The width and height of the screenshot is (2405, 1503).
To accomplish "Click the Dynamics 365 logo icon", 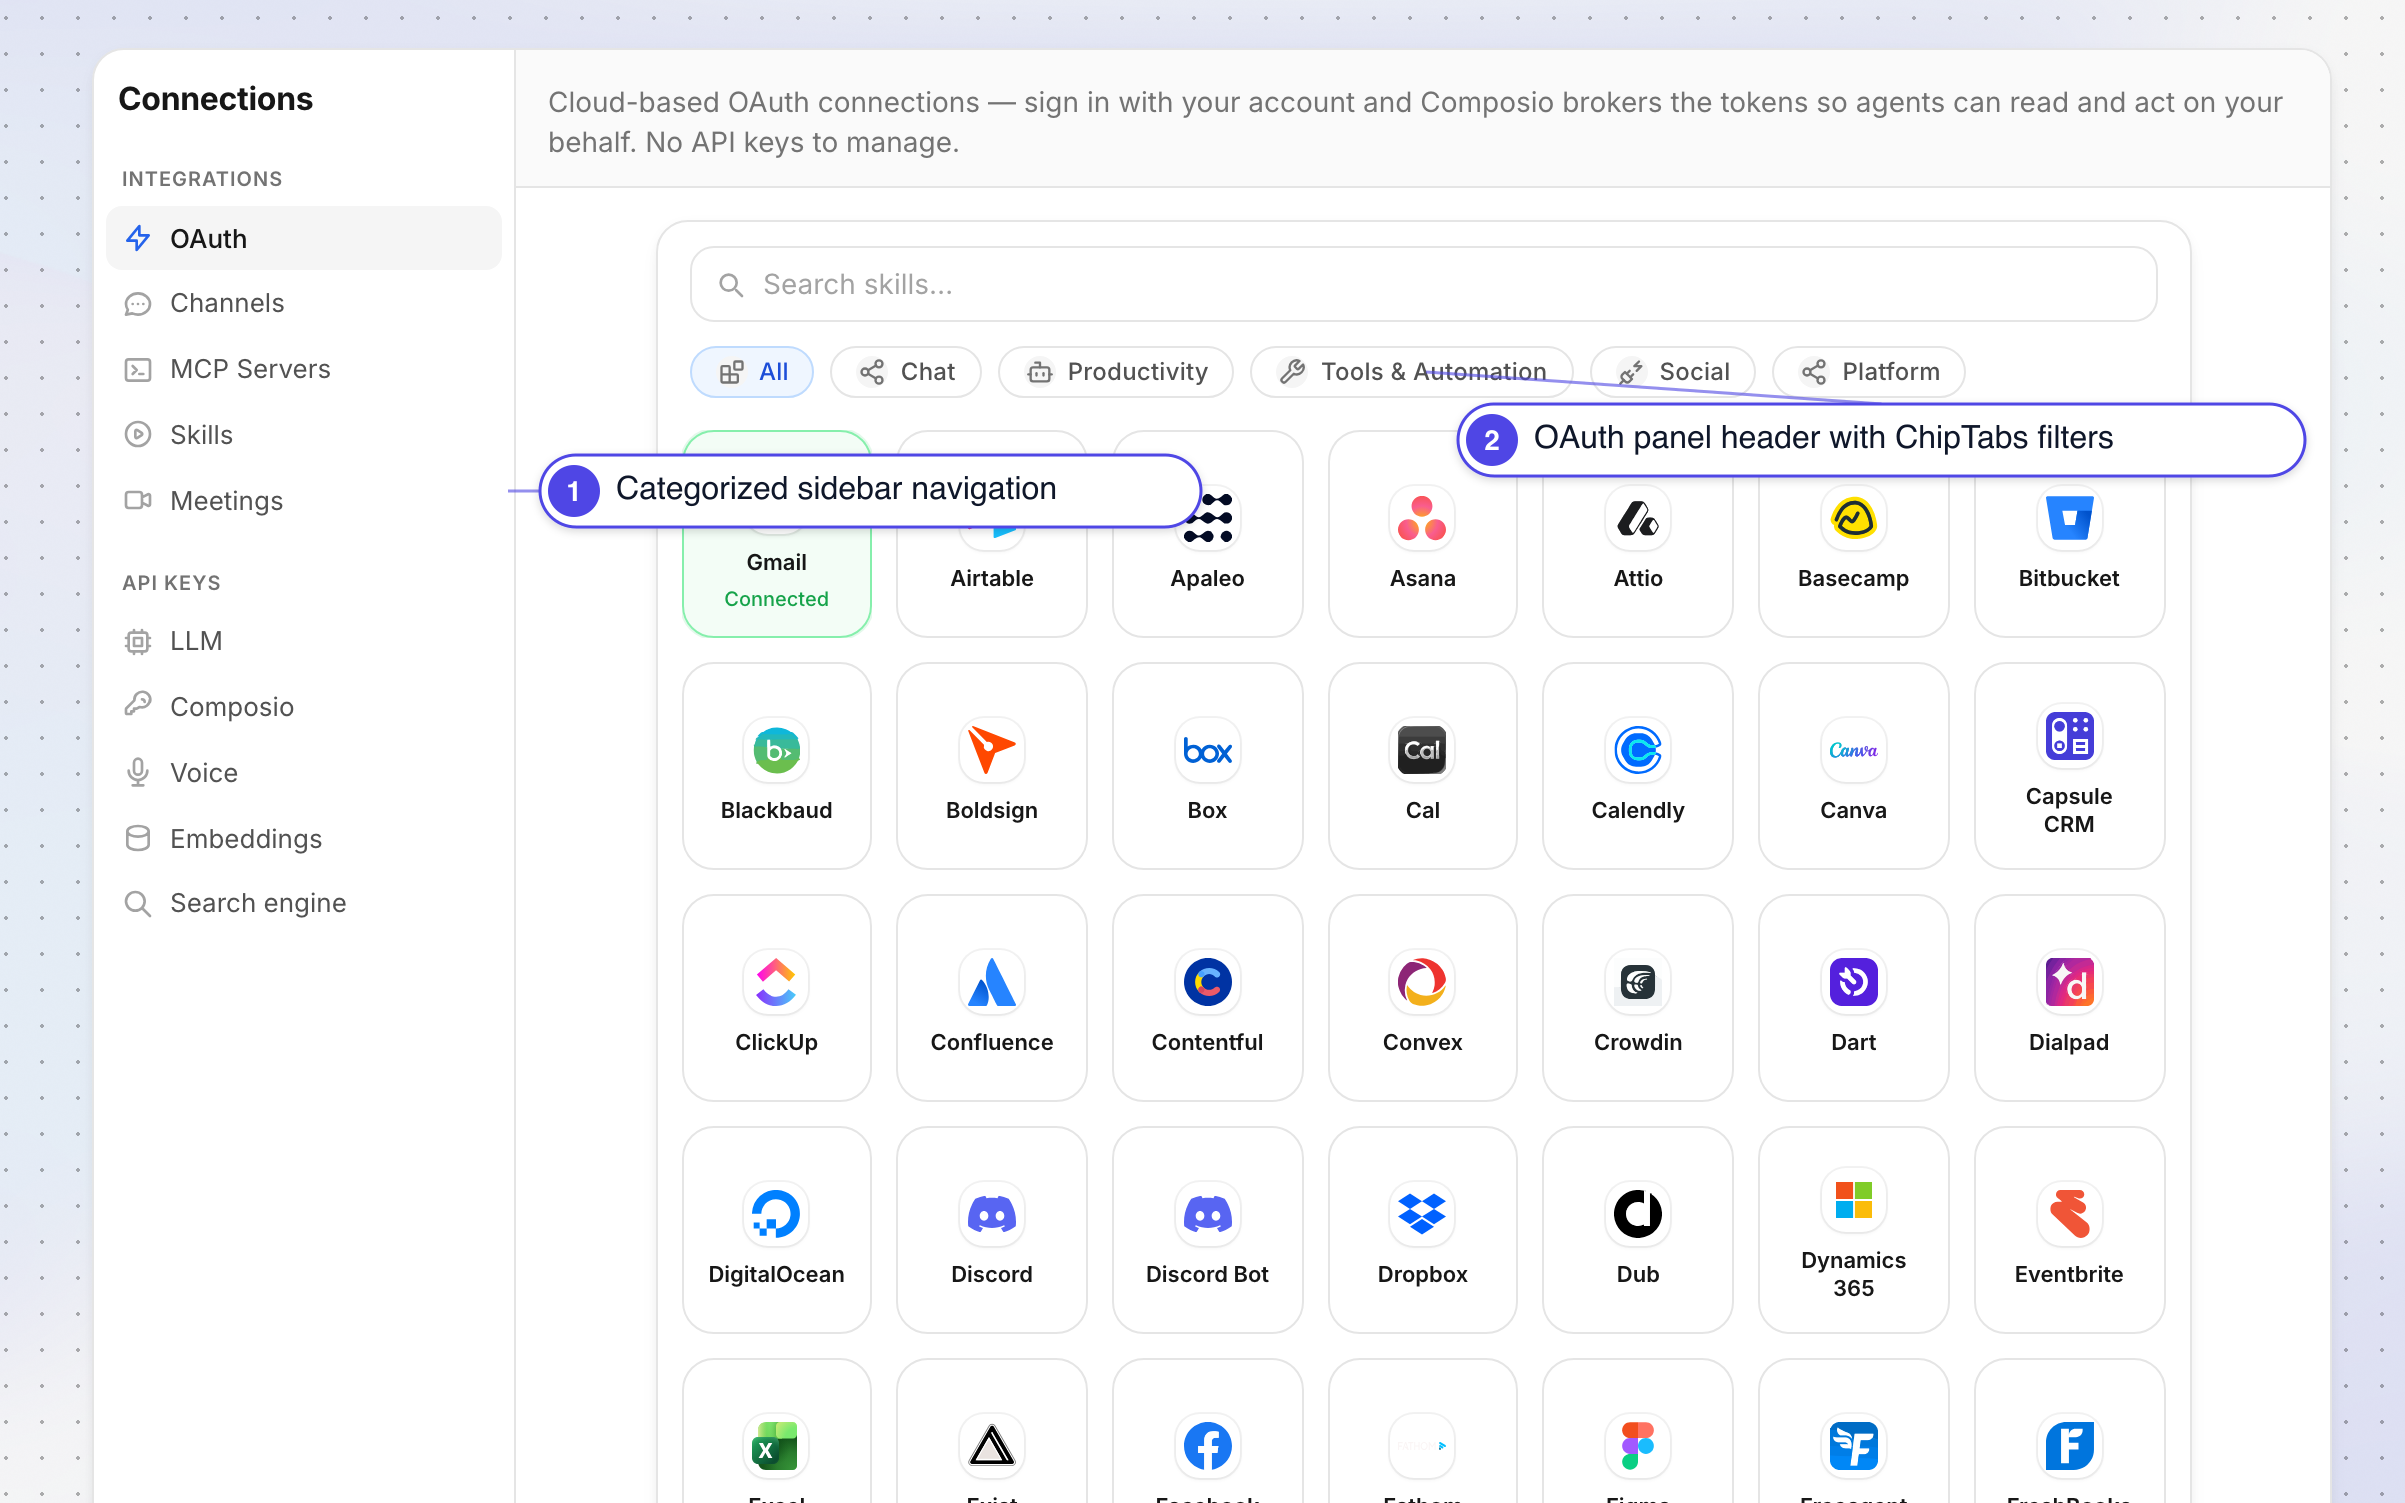I will pyautogui.click(x=1853, y=1200).
